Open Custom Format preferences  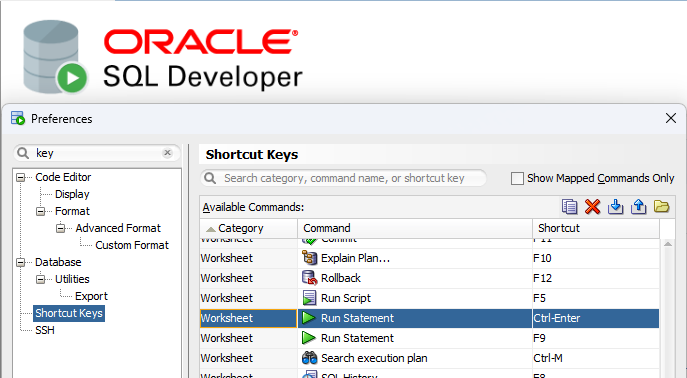132,245
